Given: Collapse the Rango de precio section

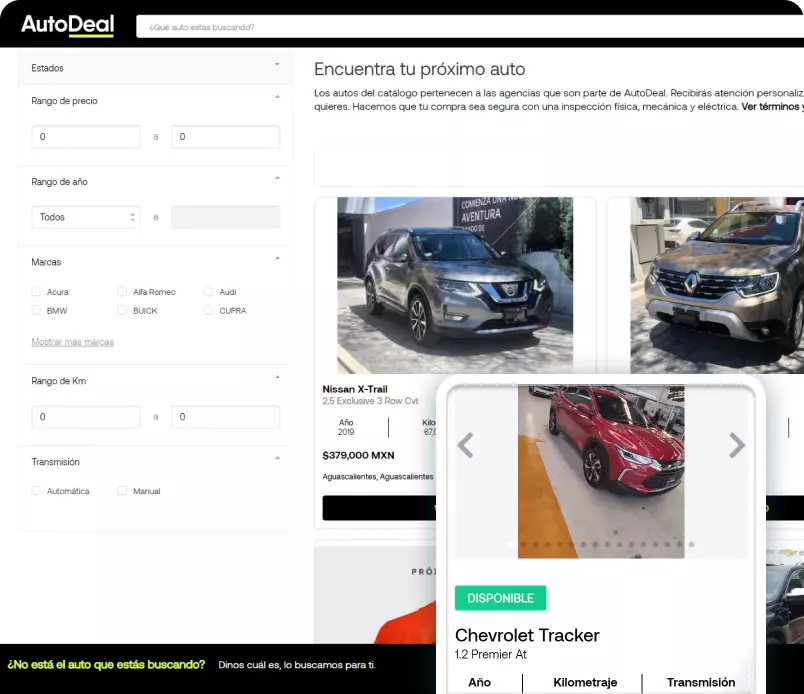Looking at the screenshot, I should point(277,97).
